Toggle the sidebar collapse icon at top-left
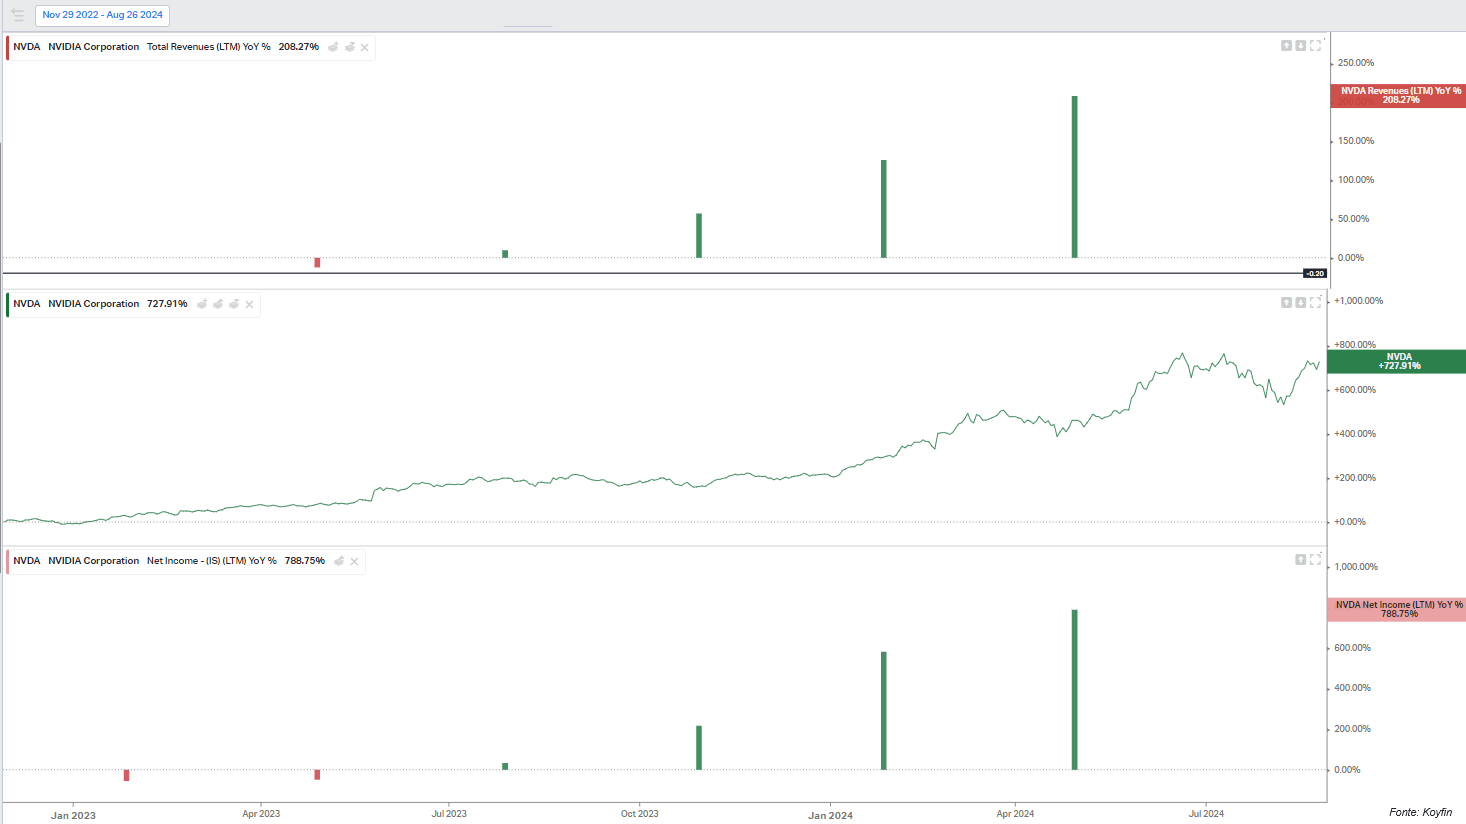1466x824 pixels. 17,15
